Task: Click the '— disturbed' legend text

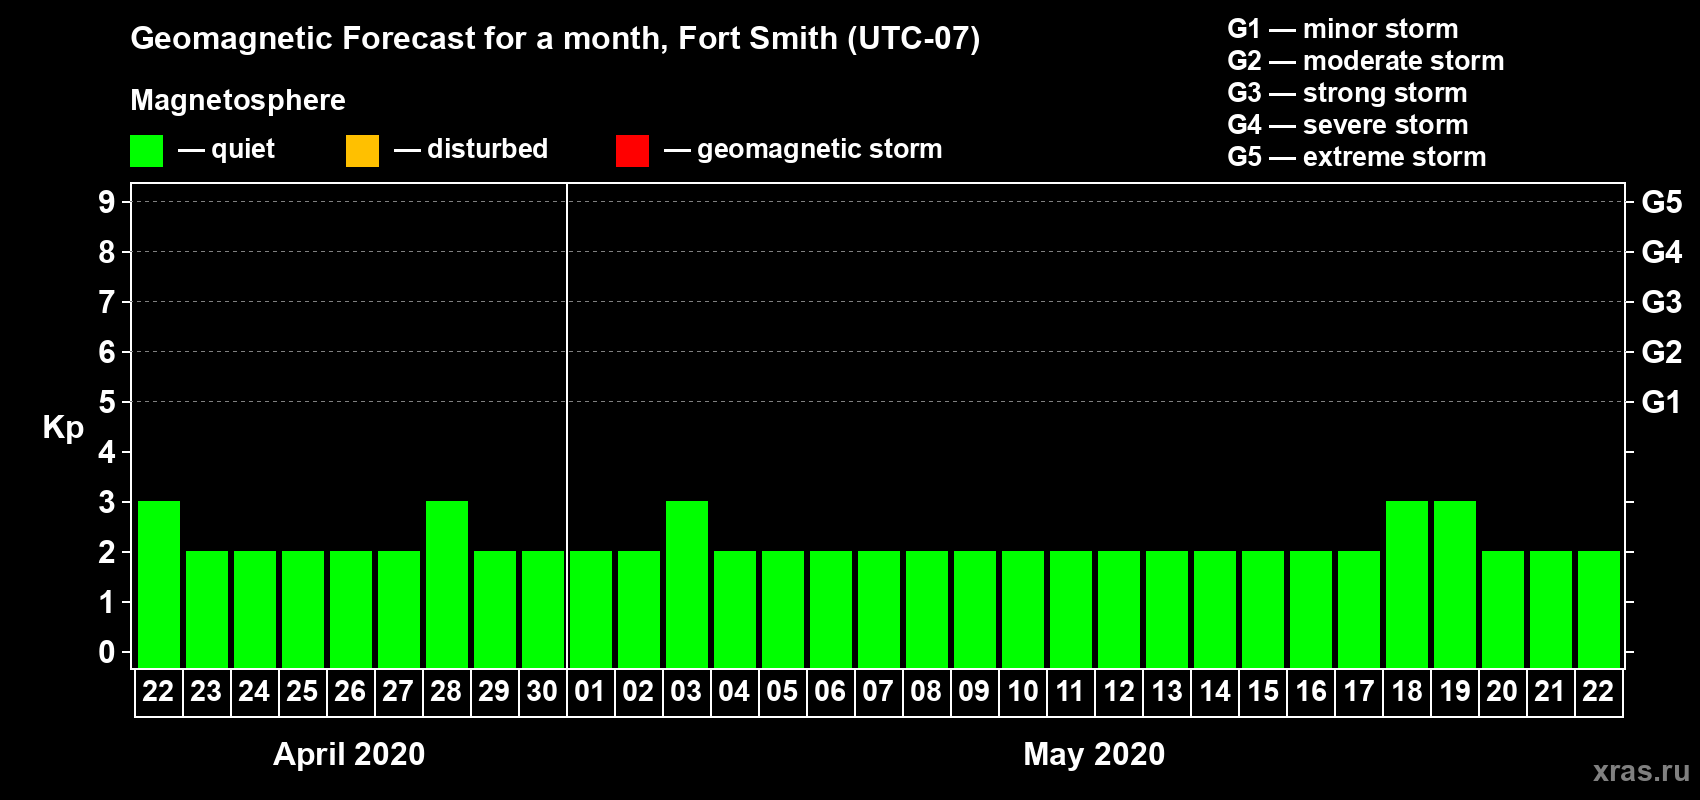Action: click(x=471, y=149)
